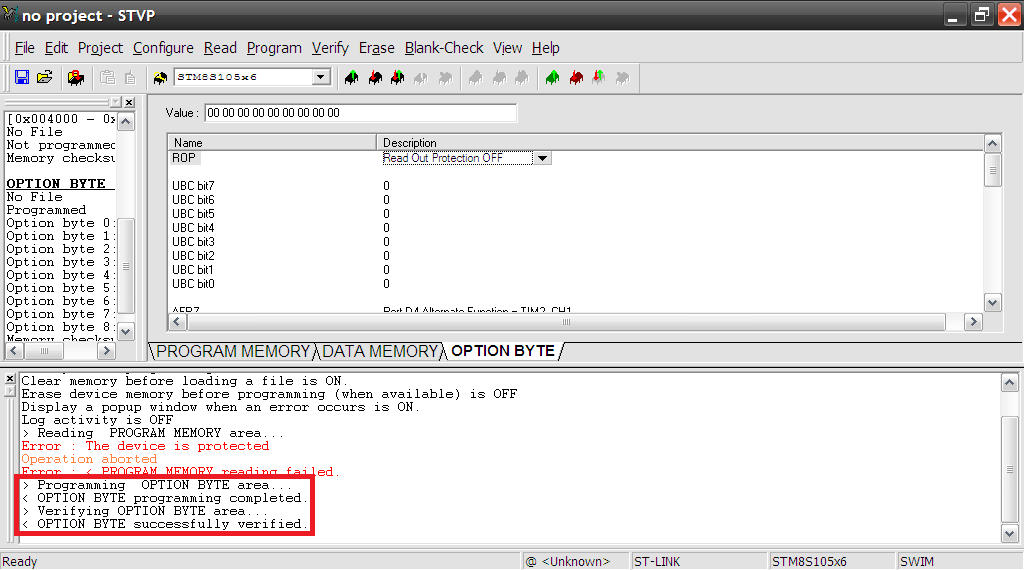Select the UBC bit5 row
Screen dimensions: 1024x570
click(193, 214)
